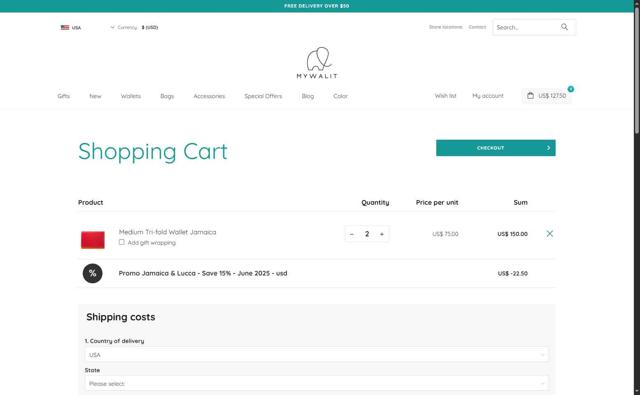Open the Contact link
The width and height of the screenshot is (640, 395).
point(477,27)
